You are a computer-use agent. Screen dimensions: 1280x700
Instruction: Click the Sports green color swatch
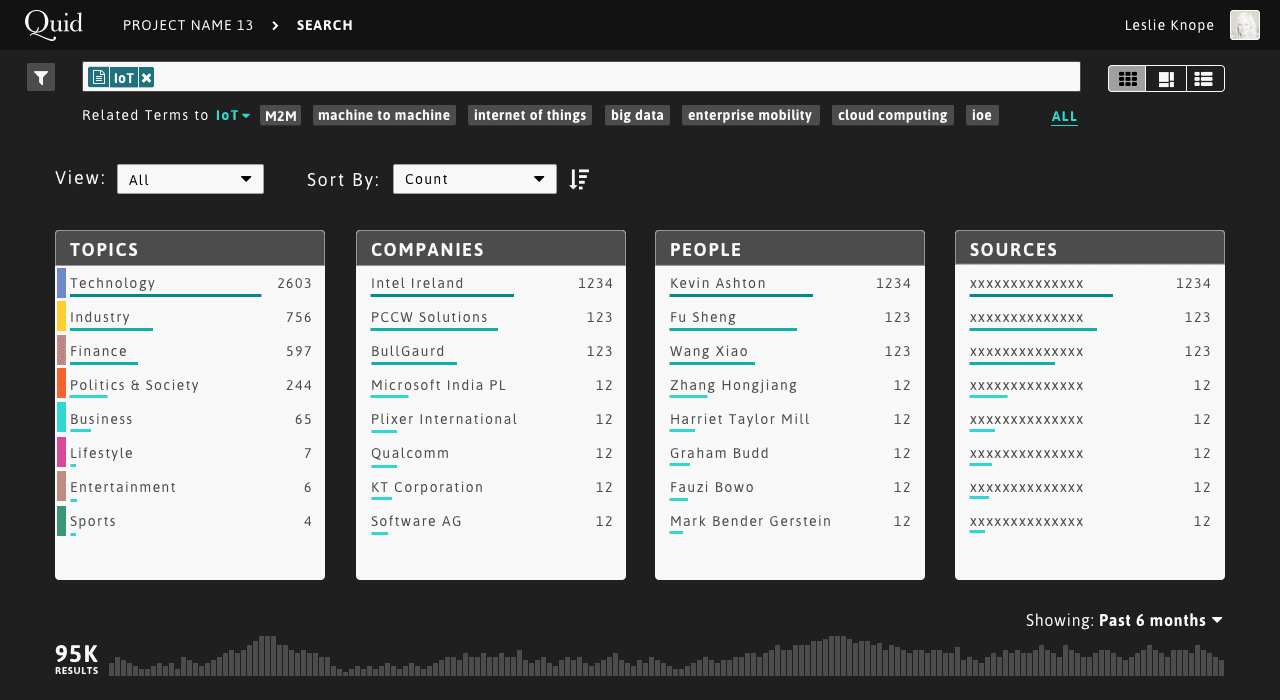[61, 521]
